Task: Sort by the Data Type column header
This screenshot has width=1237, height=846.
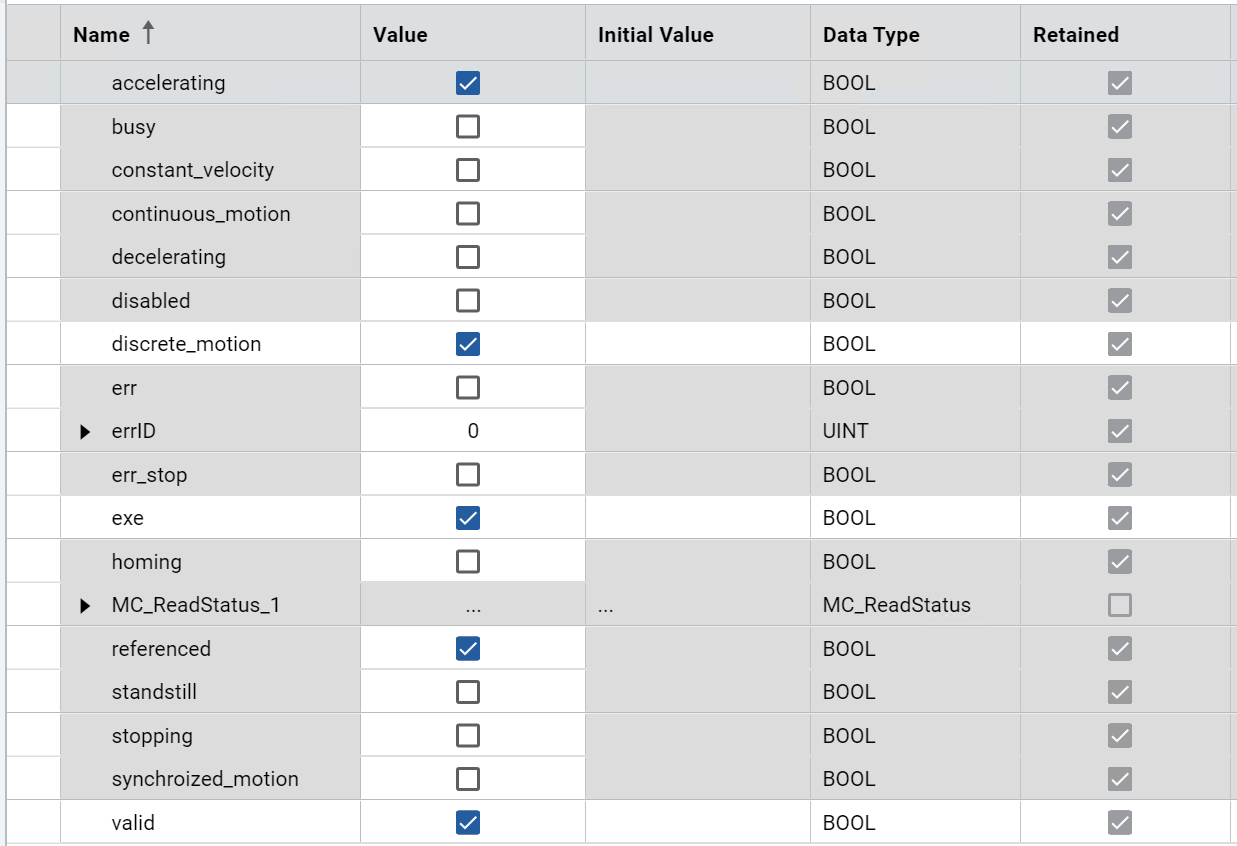Action: (x=871, y=35)
